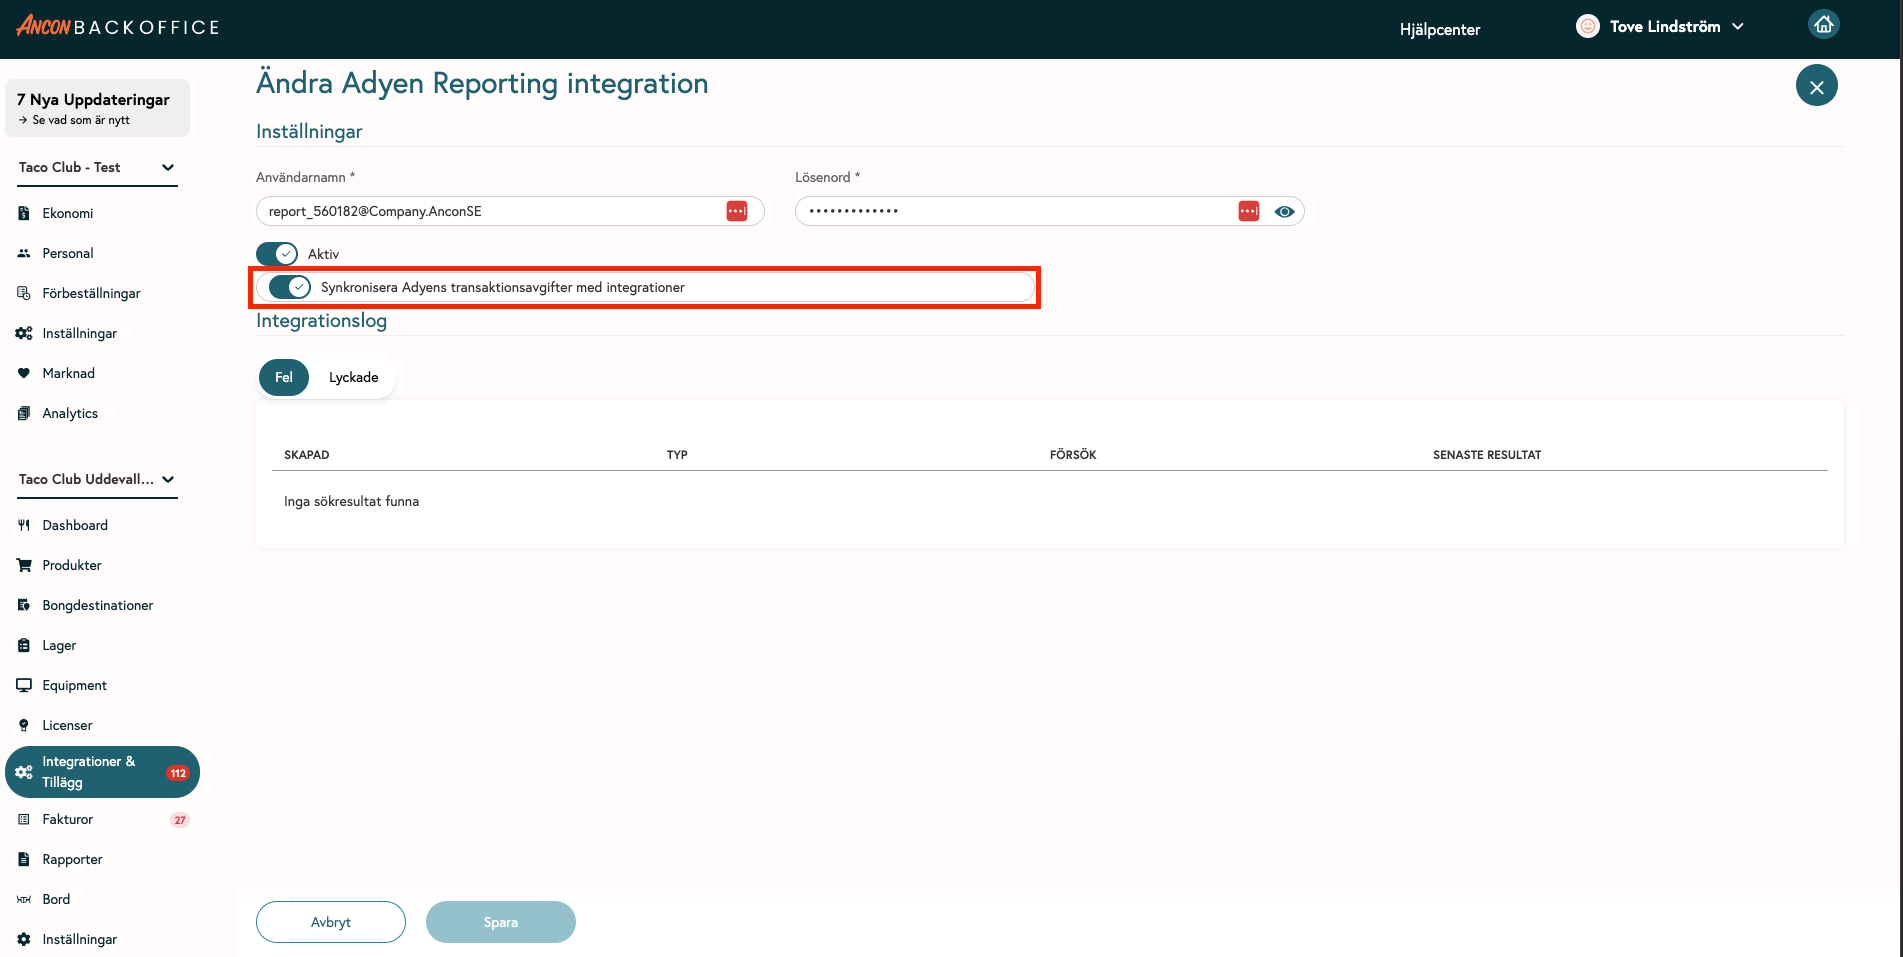
Task: Click the Fakturor sidebar icon
Action: tap(24, 819)
